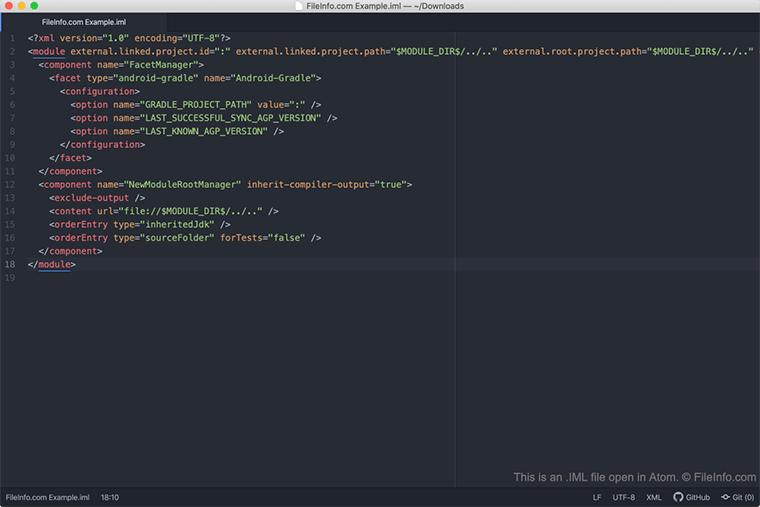
Task: Open the UTF-8 encoding selector
Action: pos(623,497)
